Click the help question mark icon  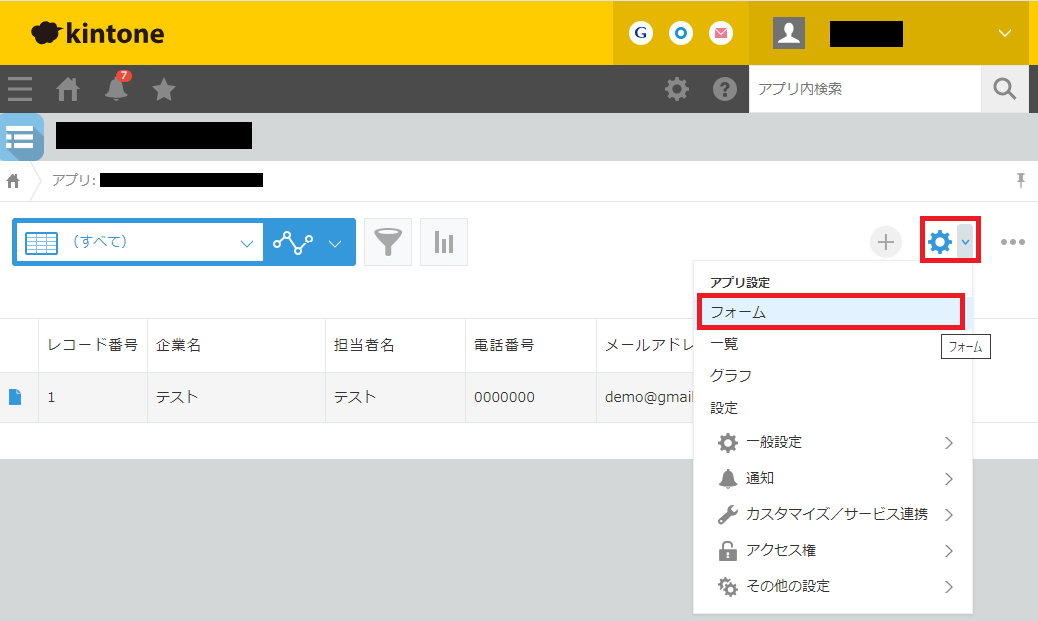[x=725, y=90]
